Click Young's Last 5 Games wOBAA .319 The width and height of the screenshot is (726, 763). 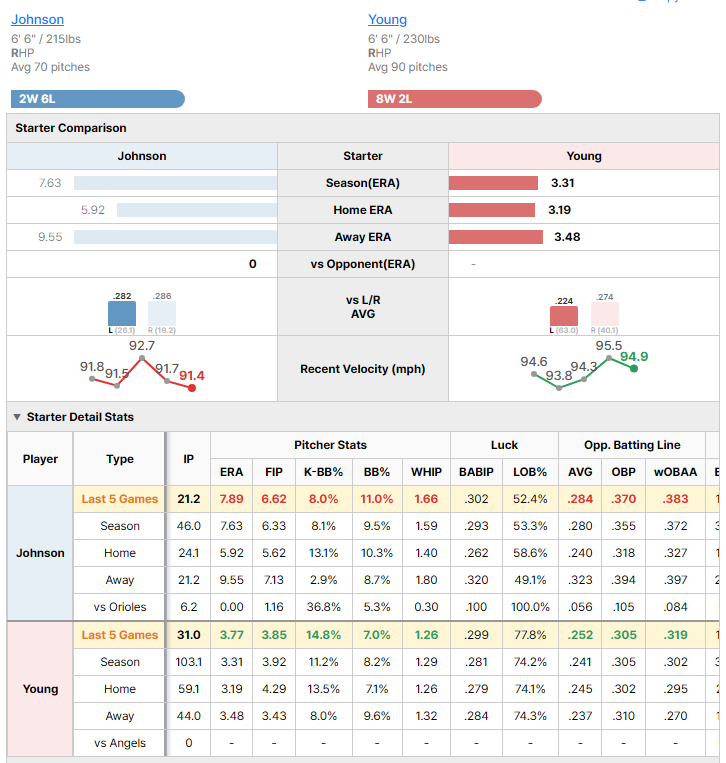pos(675,635)
